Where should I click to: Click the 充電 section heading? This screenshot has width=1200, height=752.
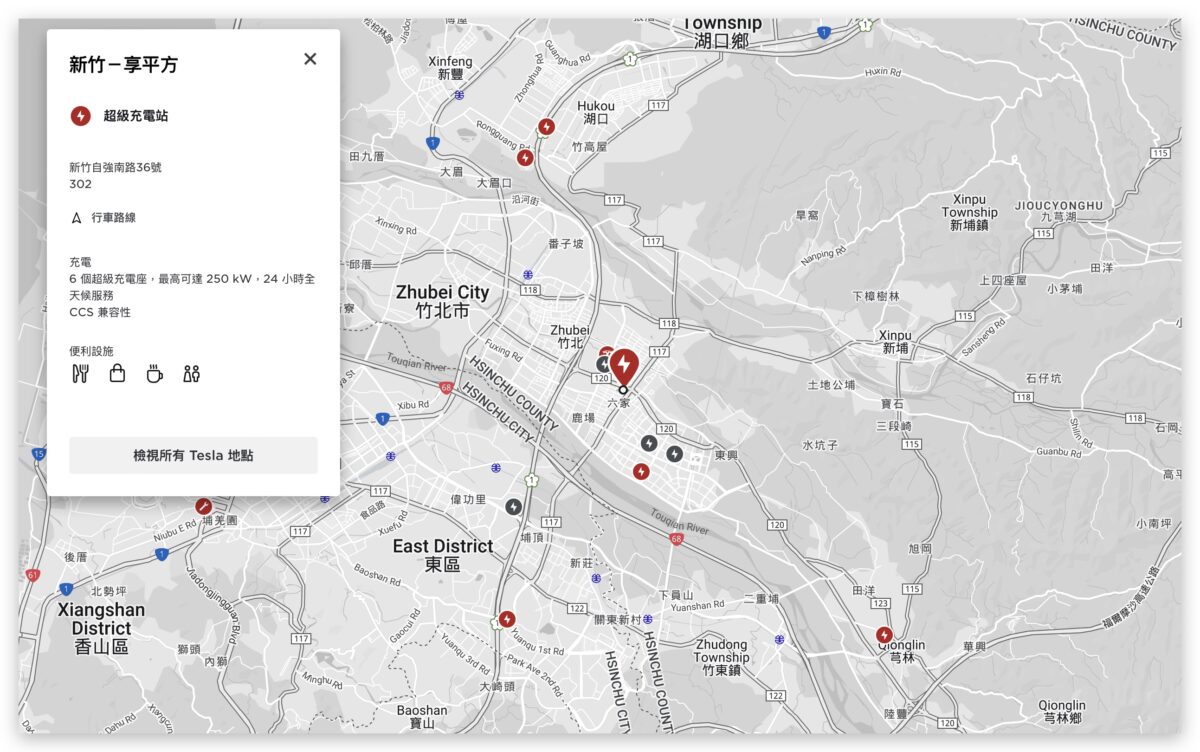click(80, 262)
